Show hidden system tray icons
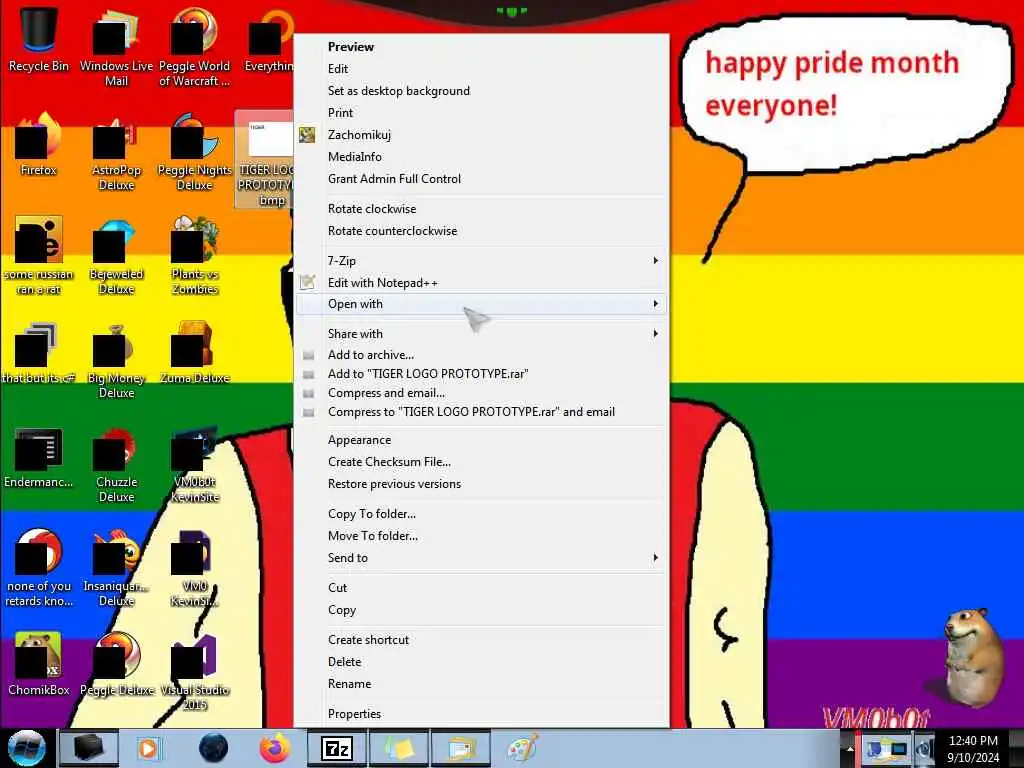Viewport: 1024px width, 768px height. coord(850,748)
